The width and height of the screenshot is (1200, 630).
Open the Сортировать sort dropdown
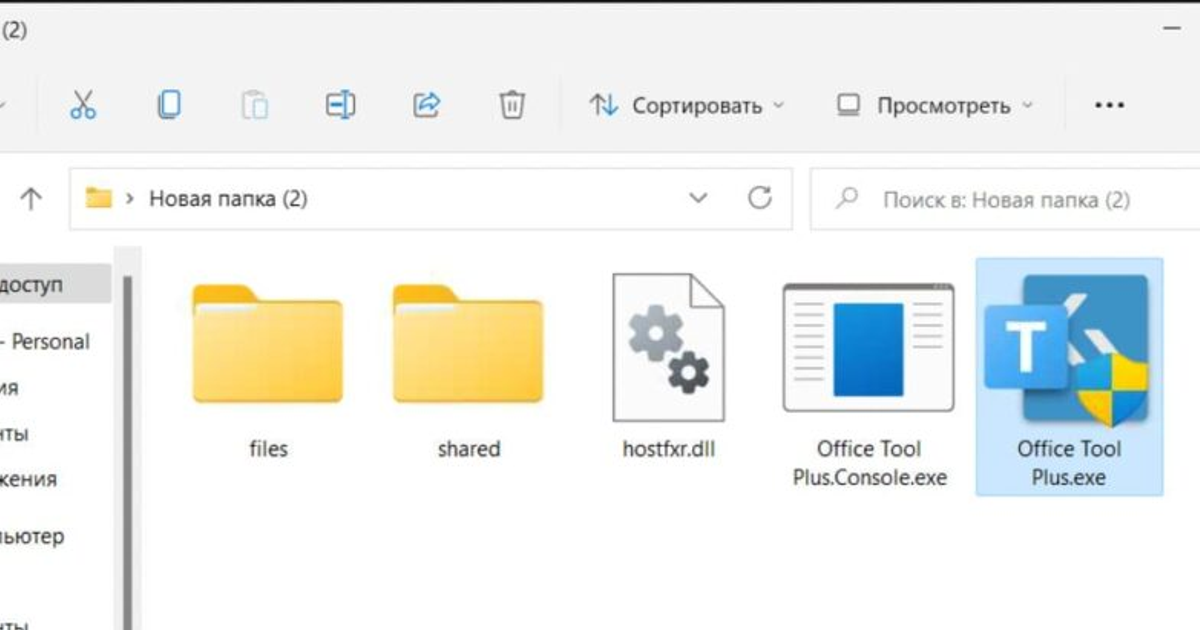pos(687,105)
